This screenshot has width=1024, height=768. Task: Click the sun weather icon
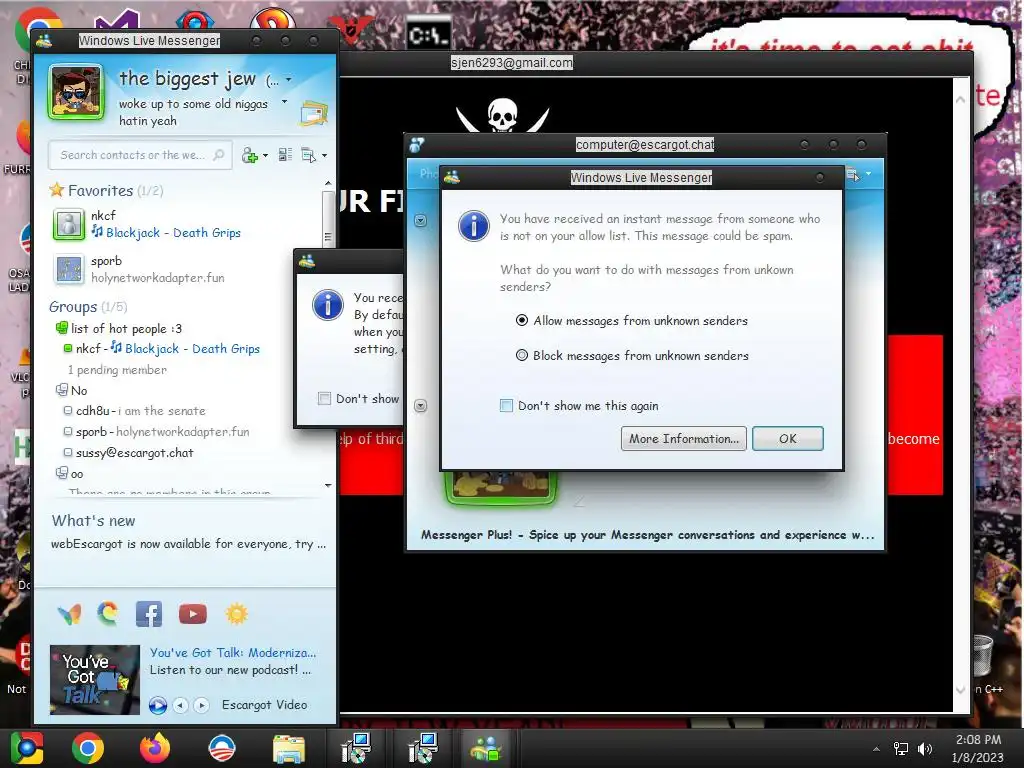pyautogui.click(x=236, y=614)
